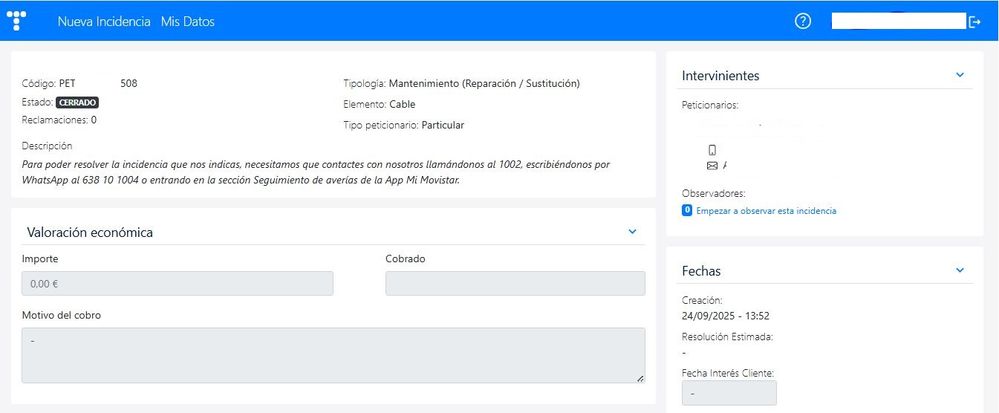Click the Cobrado input field
999x413 pixels.
pos(515,284)
